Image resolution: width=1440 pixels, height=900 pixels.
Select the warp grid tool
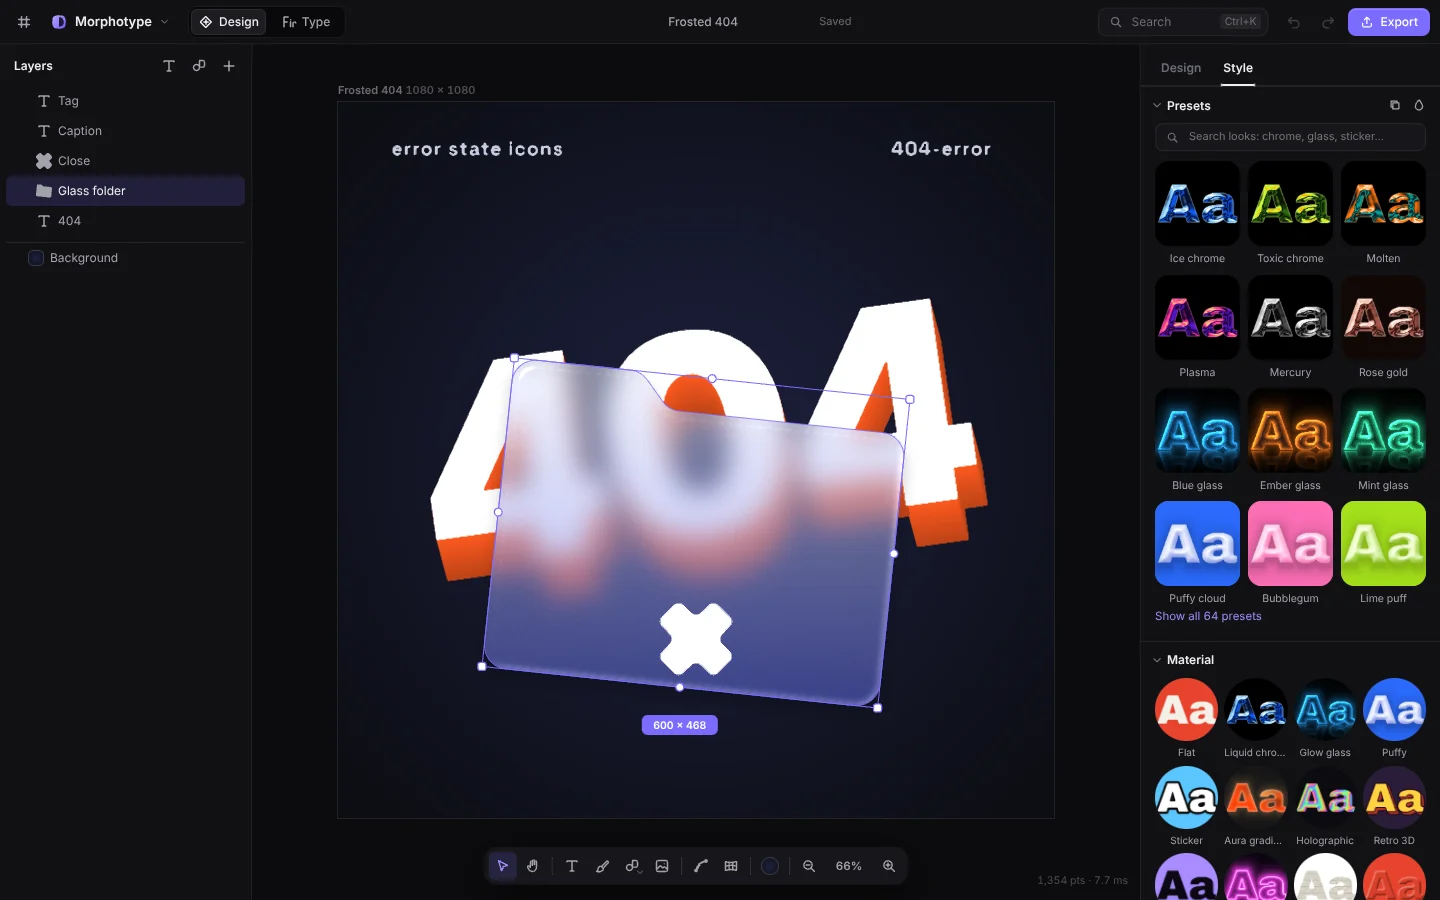click(731, 866)
